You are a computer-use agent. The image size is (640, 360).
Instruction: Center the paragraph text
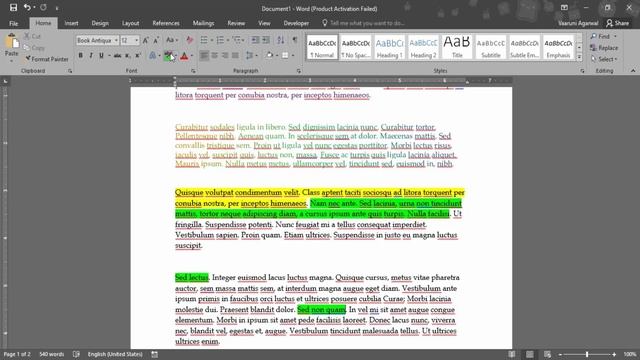214,56
